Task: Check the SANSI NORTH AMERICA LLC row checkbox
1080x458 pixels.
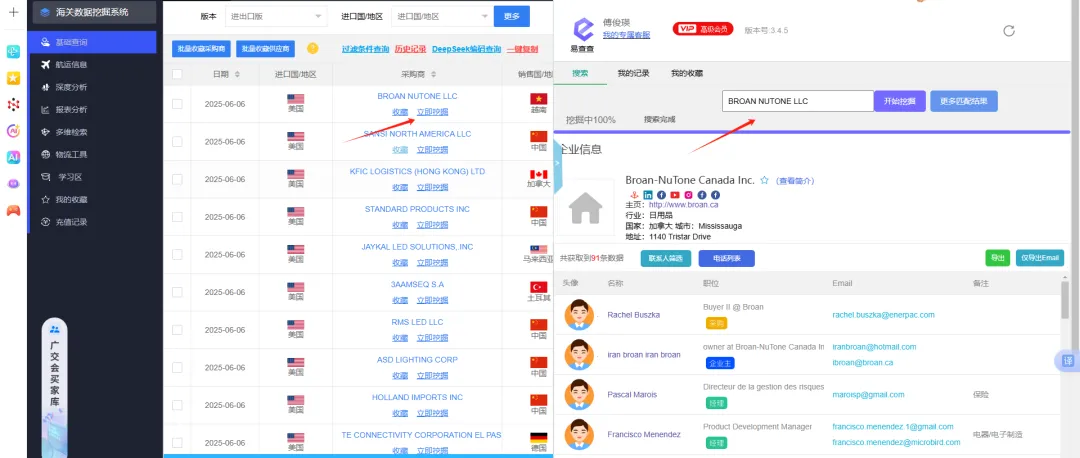Action: click(177, 141)
